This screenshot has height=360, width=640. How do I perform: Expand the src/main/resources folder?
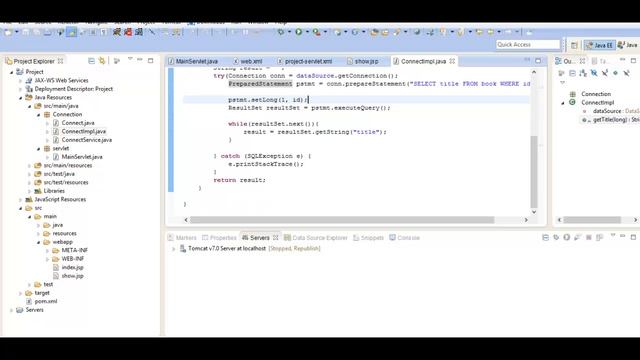pyautogui.click(x=29, y=166)
